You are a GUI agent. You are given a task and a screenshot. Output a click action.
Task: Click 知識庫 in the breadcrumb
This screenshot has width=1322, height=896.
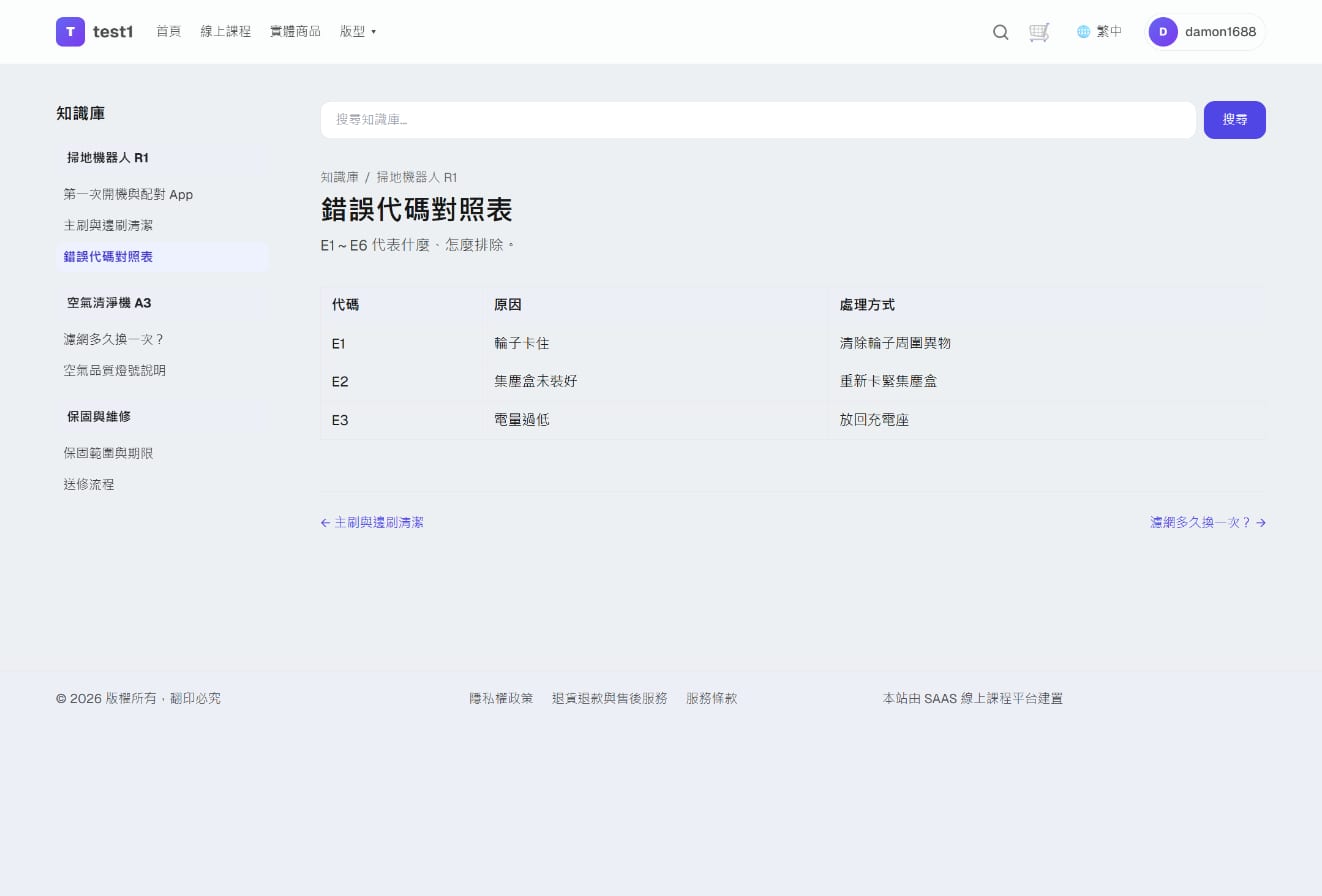point(340,177)
